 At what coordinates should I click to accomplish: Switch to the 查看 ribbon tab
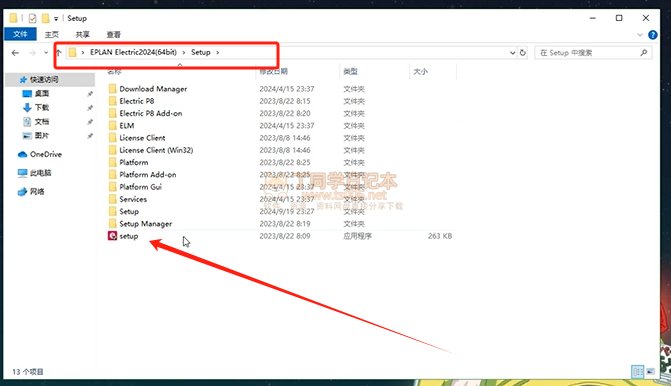(113, 35)
